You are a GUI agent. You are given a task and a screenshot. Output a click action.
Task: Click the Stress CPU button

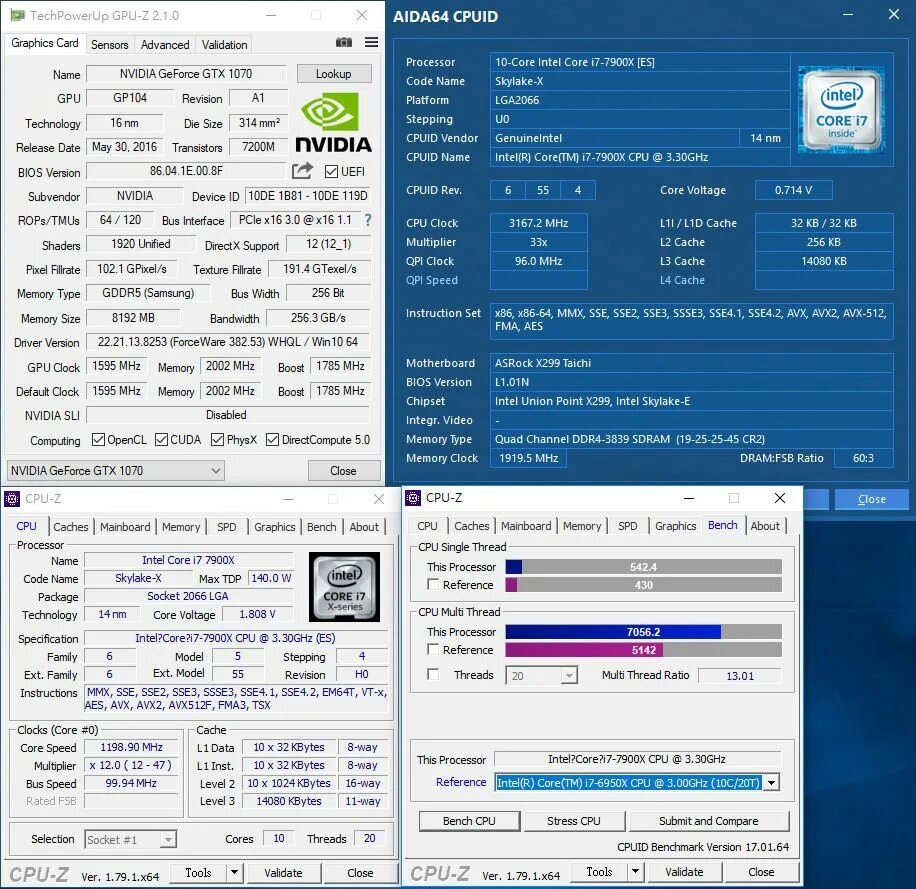[x=574, y=821]
